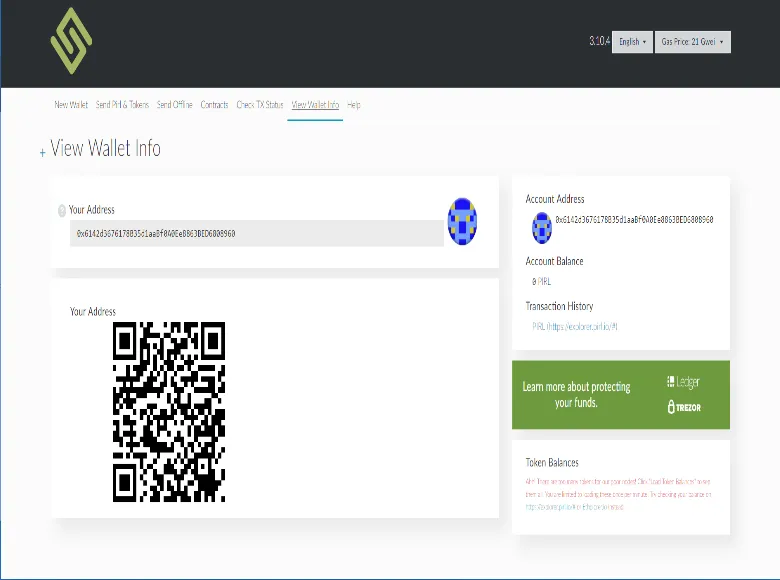Open the English language dropdown
This screenshot has height=580, width=780.
point(632,42)
